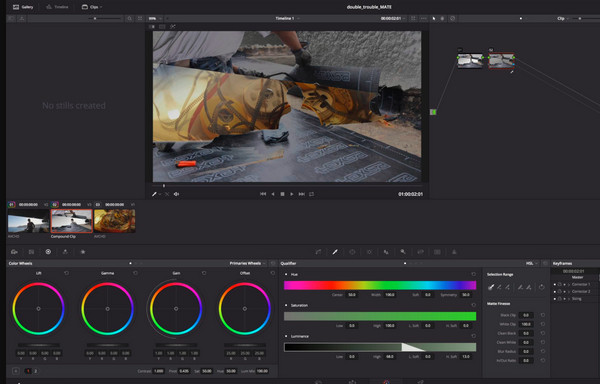Reset the White Clip value
The image size is (600, 384).
click(543, 324)
